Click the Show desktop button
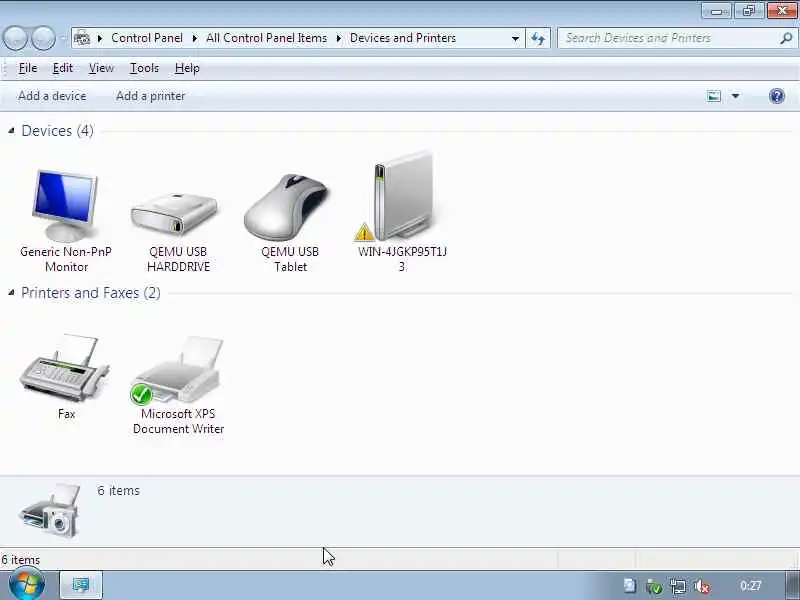The image size is (800, 600). pyautogui.click(x=792, y=586)
